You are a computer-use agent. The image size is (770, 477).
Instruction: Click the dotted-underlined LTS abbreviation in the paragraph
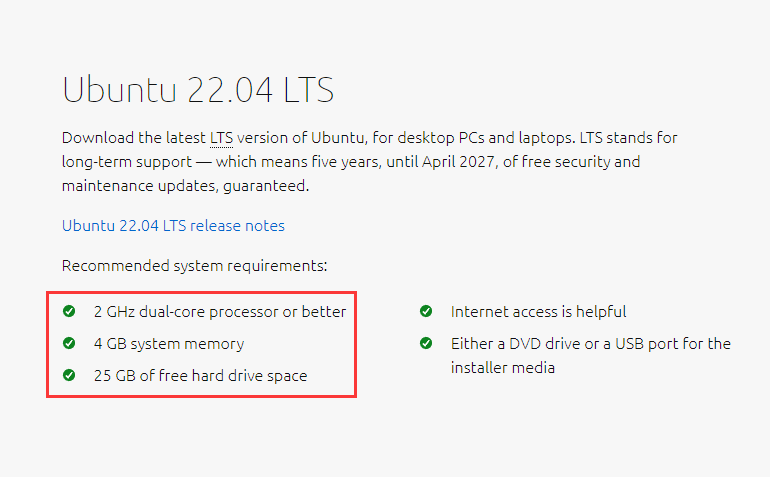(221, 138)
